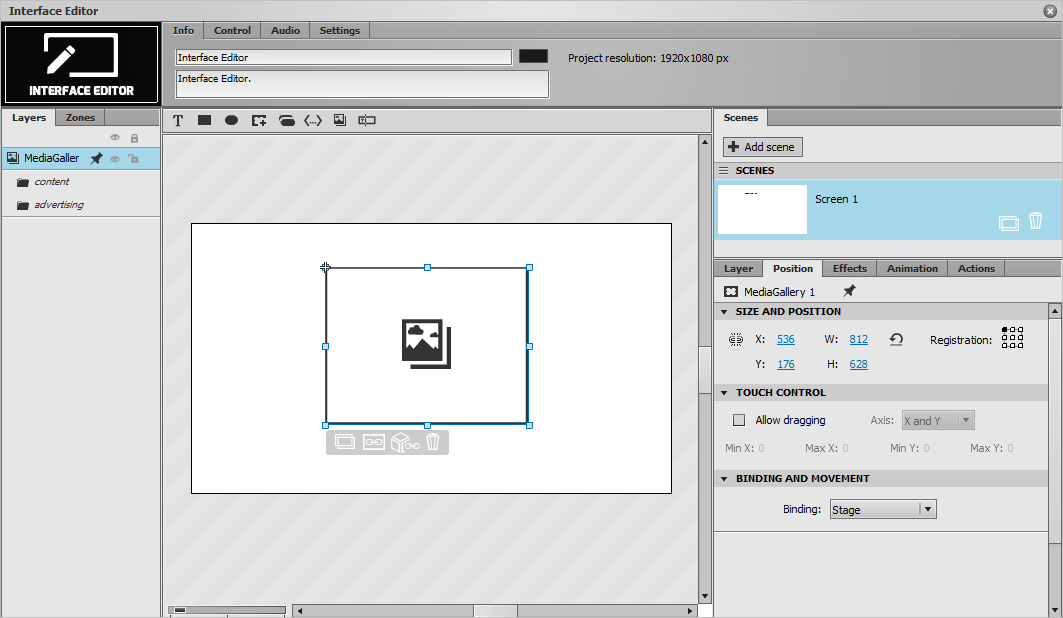Switch to the Effects tab
1063x618 pixels.
(x=849, y=268)
